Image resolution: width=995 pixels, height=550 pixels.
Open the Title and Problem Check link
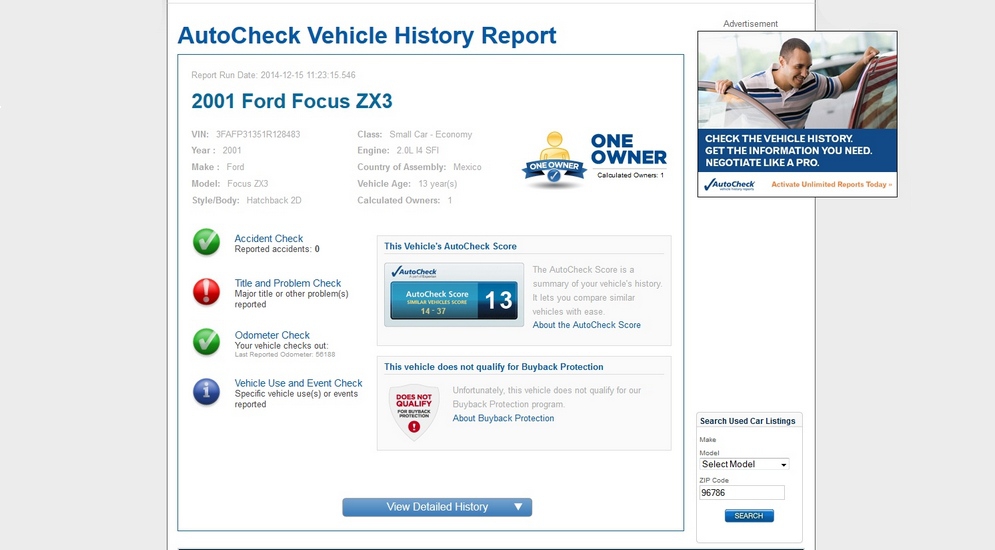click(x=287, y=283)
